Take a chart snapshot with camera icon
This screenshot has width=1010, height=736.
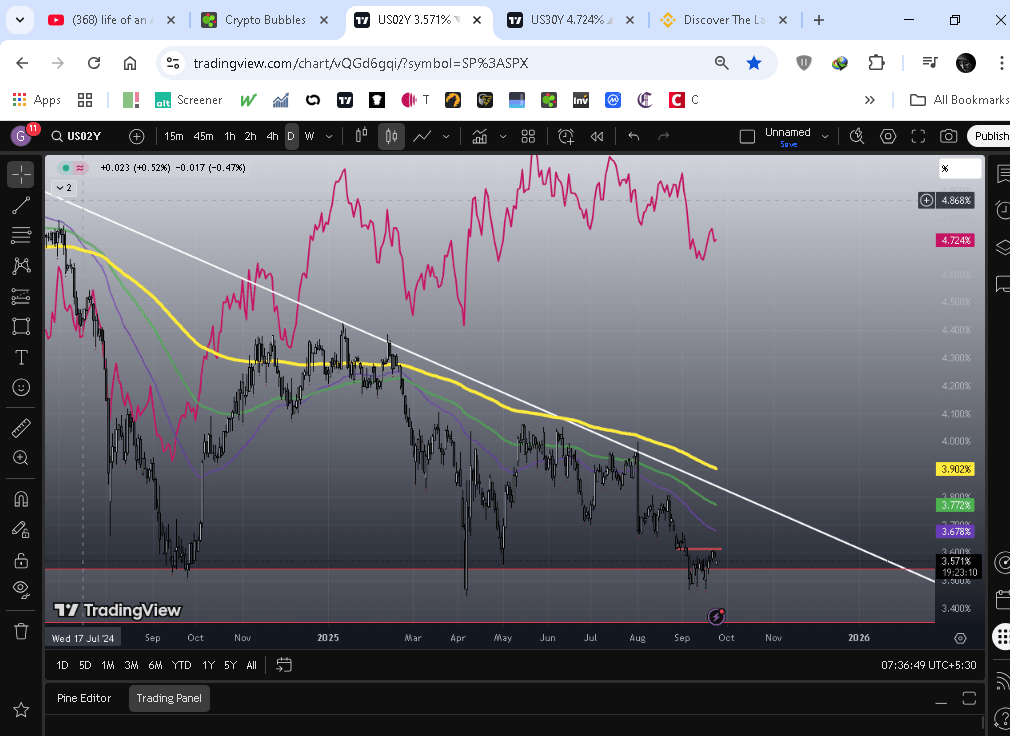[x=948, y=136]
